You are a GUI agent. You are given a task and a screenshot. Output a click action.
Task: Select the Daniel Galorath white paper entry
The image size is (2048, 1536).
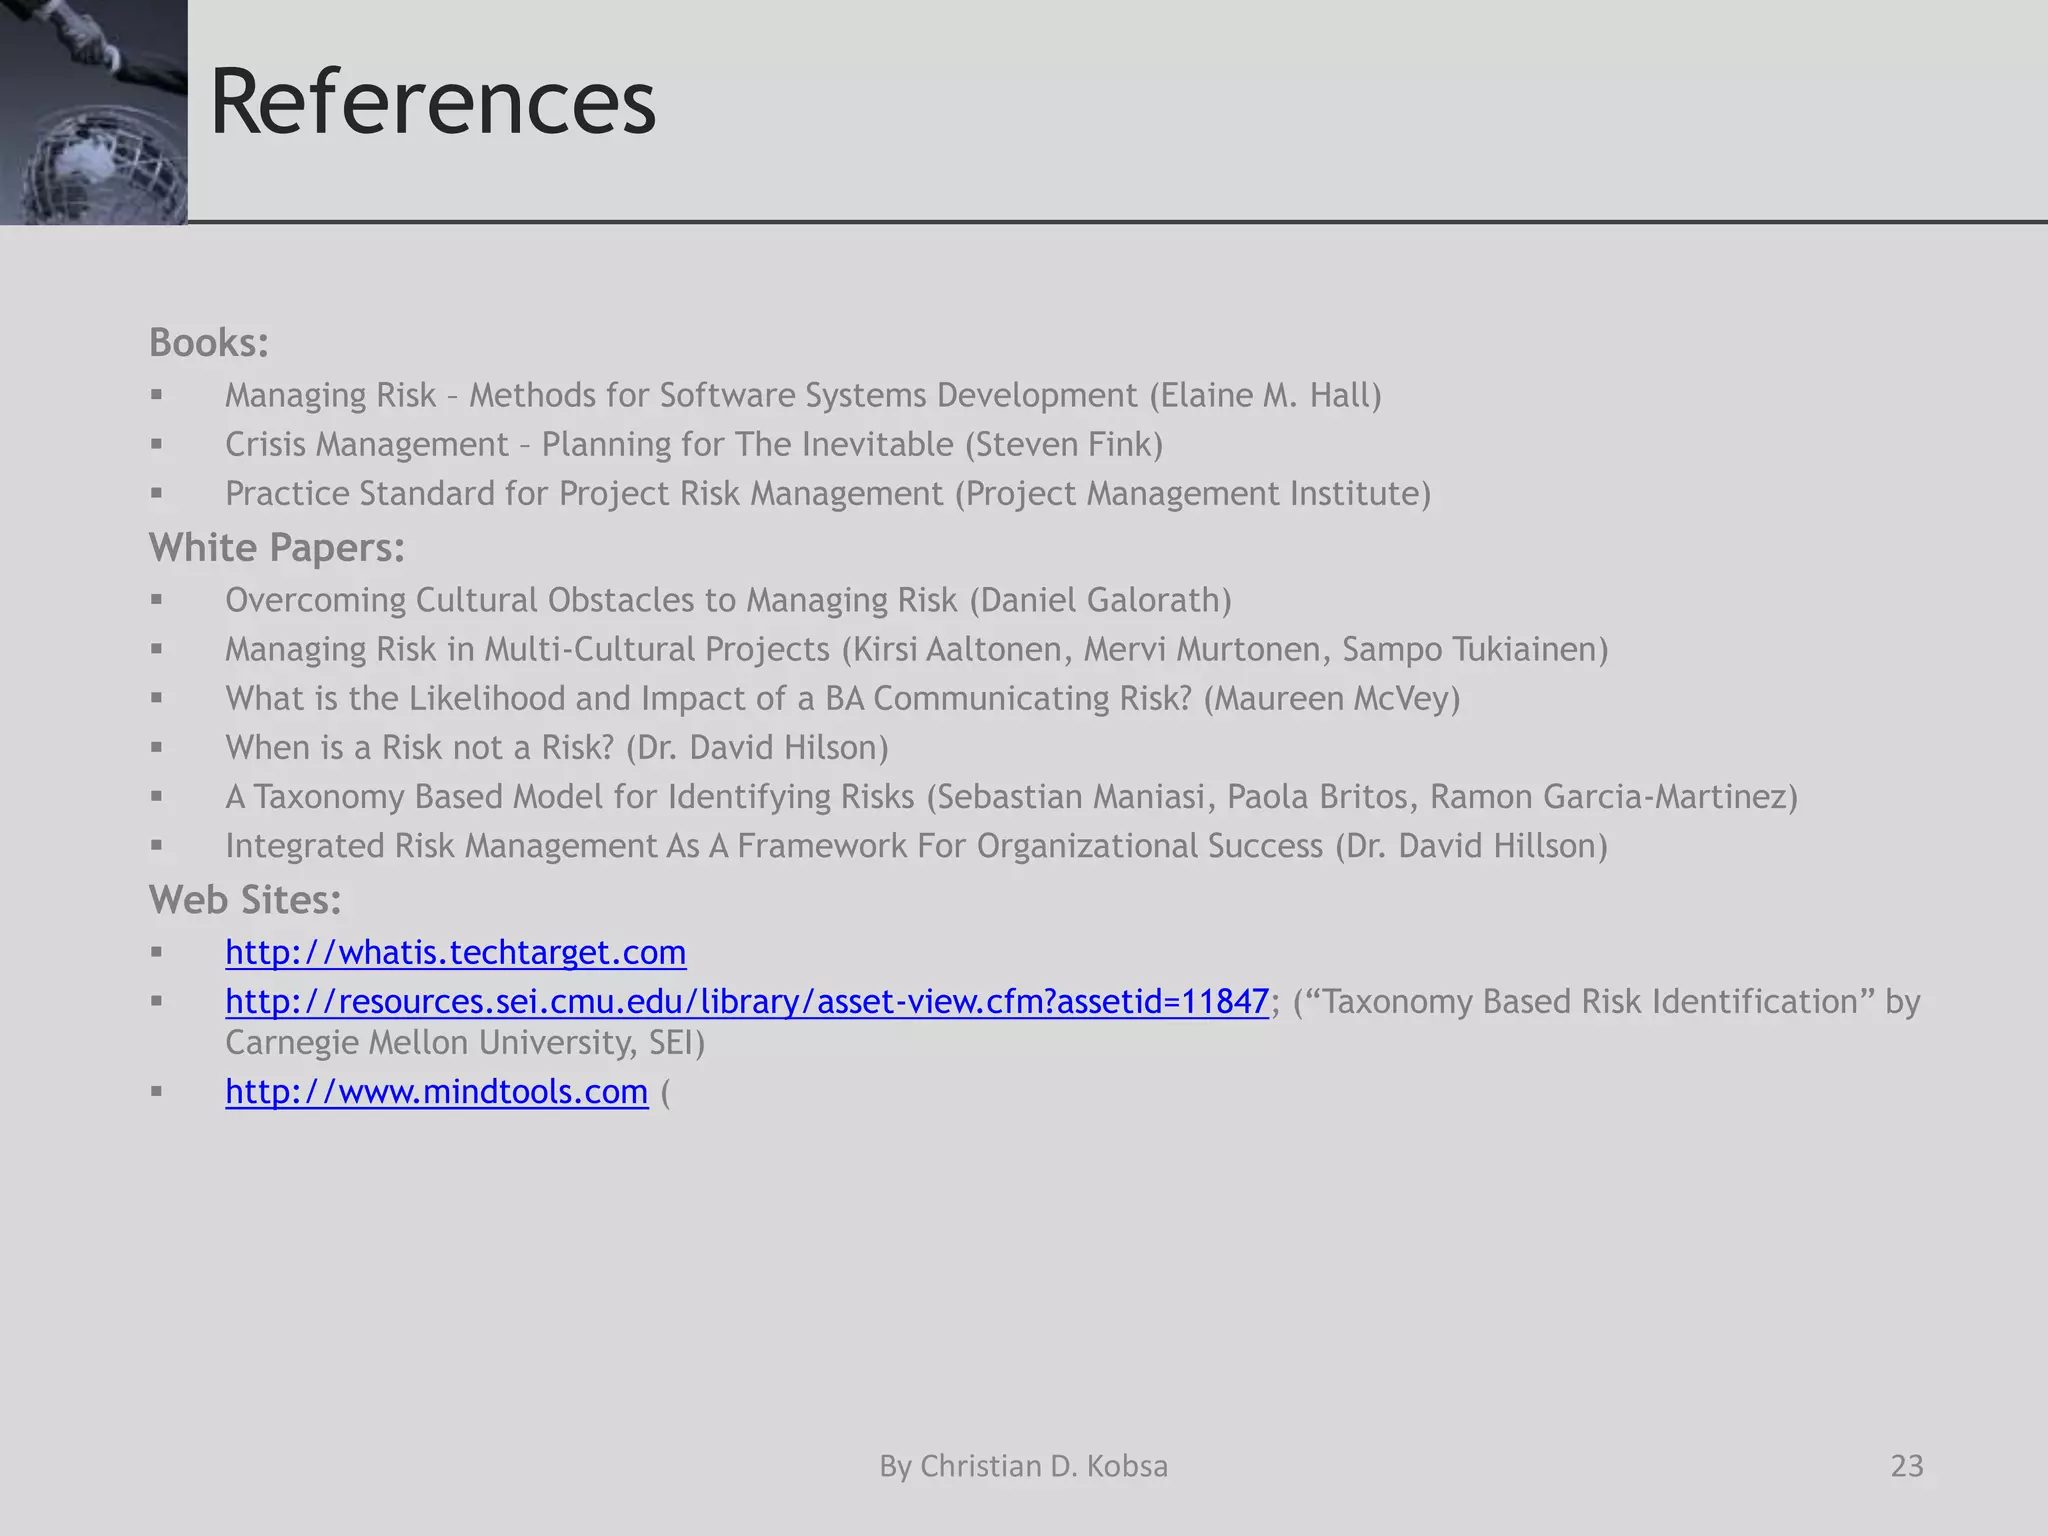727,600
